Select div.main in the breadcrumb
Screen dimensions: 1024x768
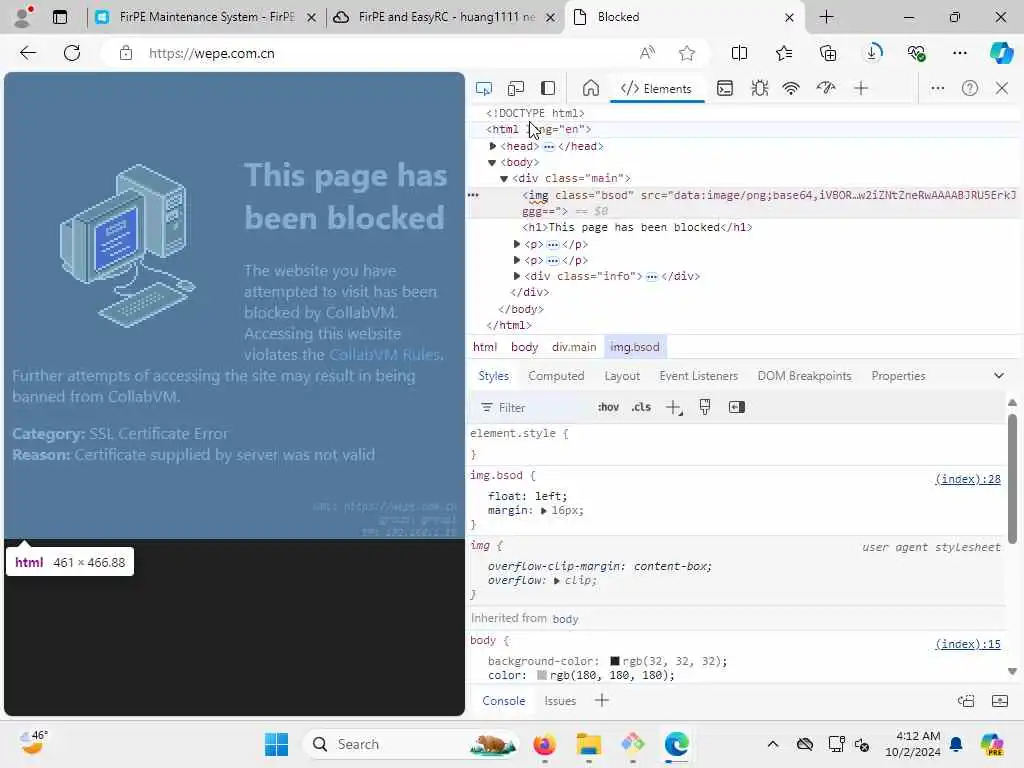pos(573,347)
